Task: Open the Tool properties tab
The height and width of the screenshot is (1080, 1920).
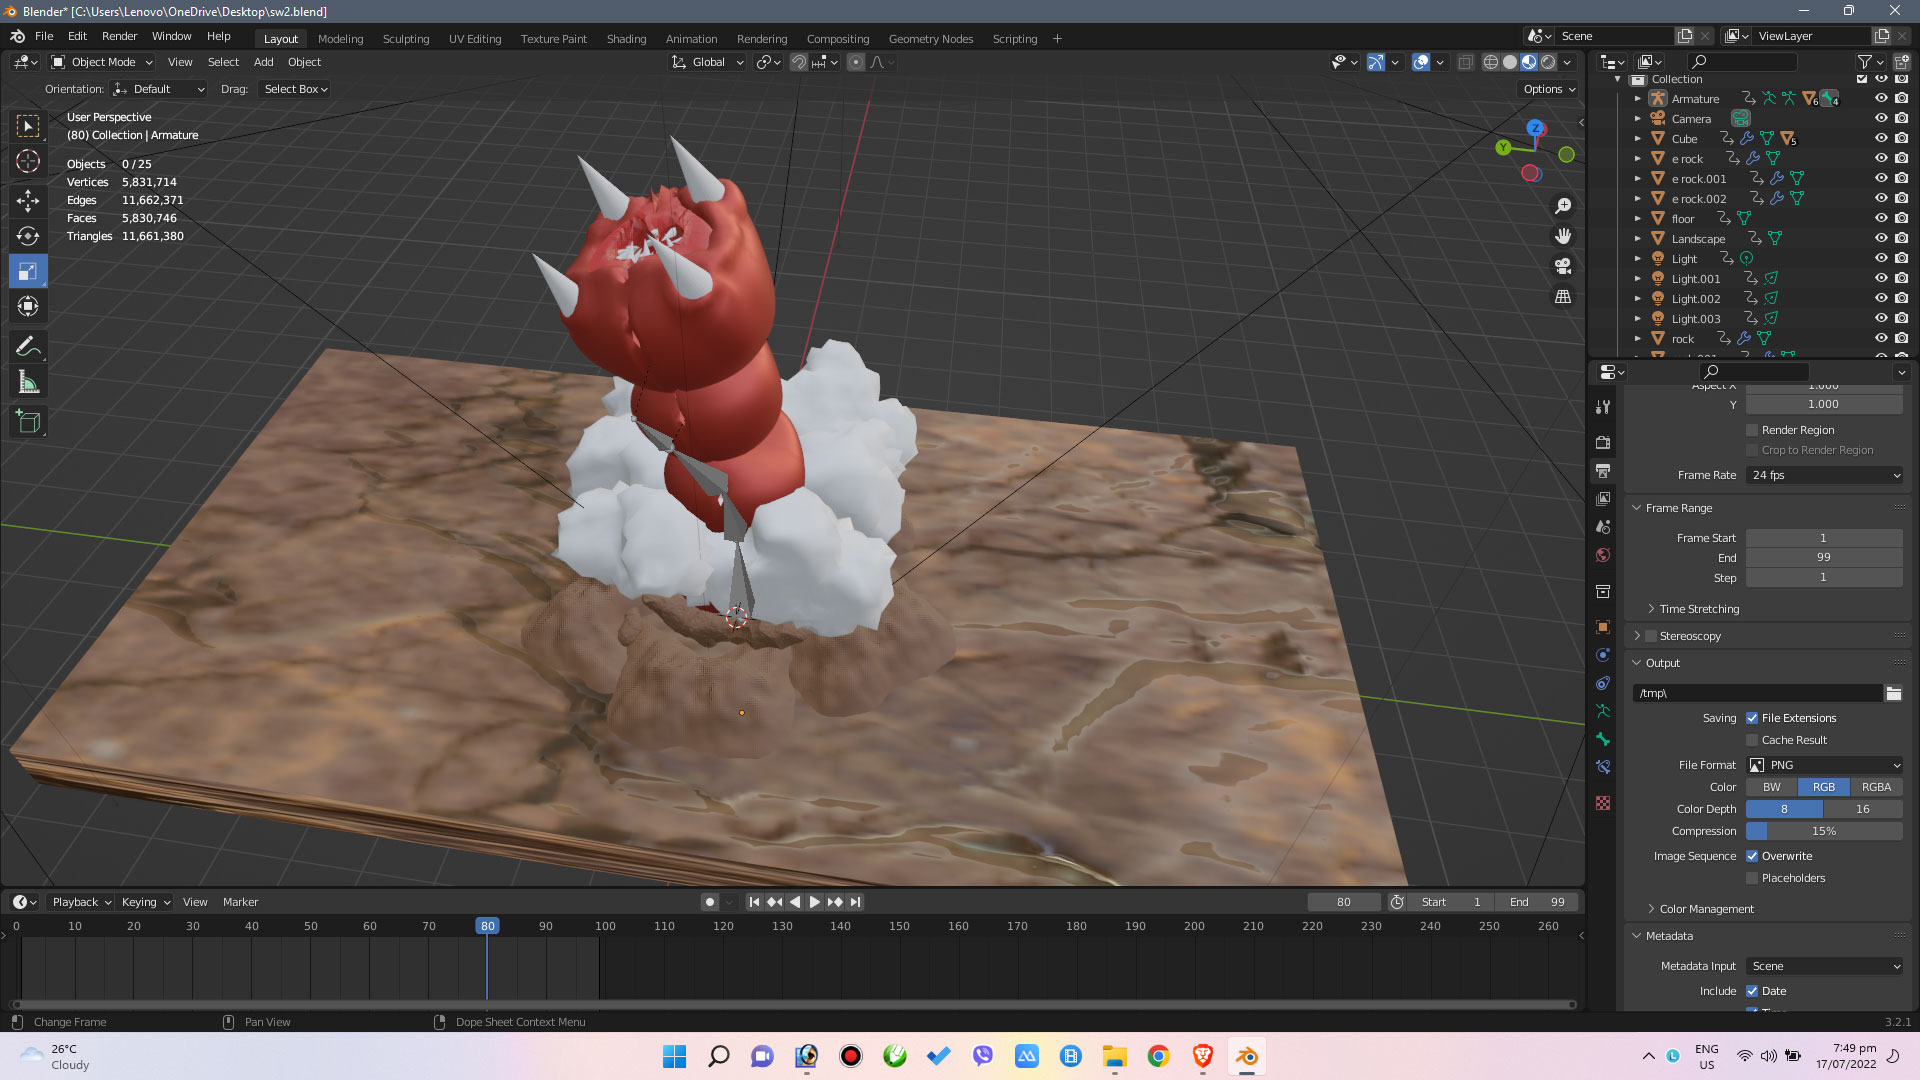Action: (1603, 407)
